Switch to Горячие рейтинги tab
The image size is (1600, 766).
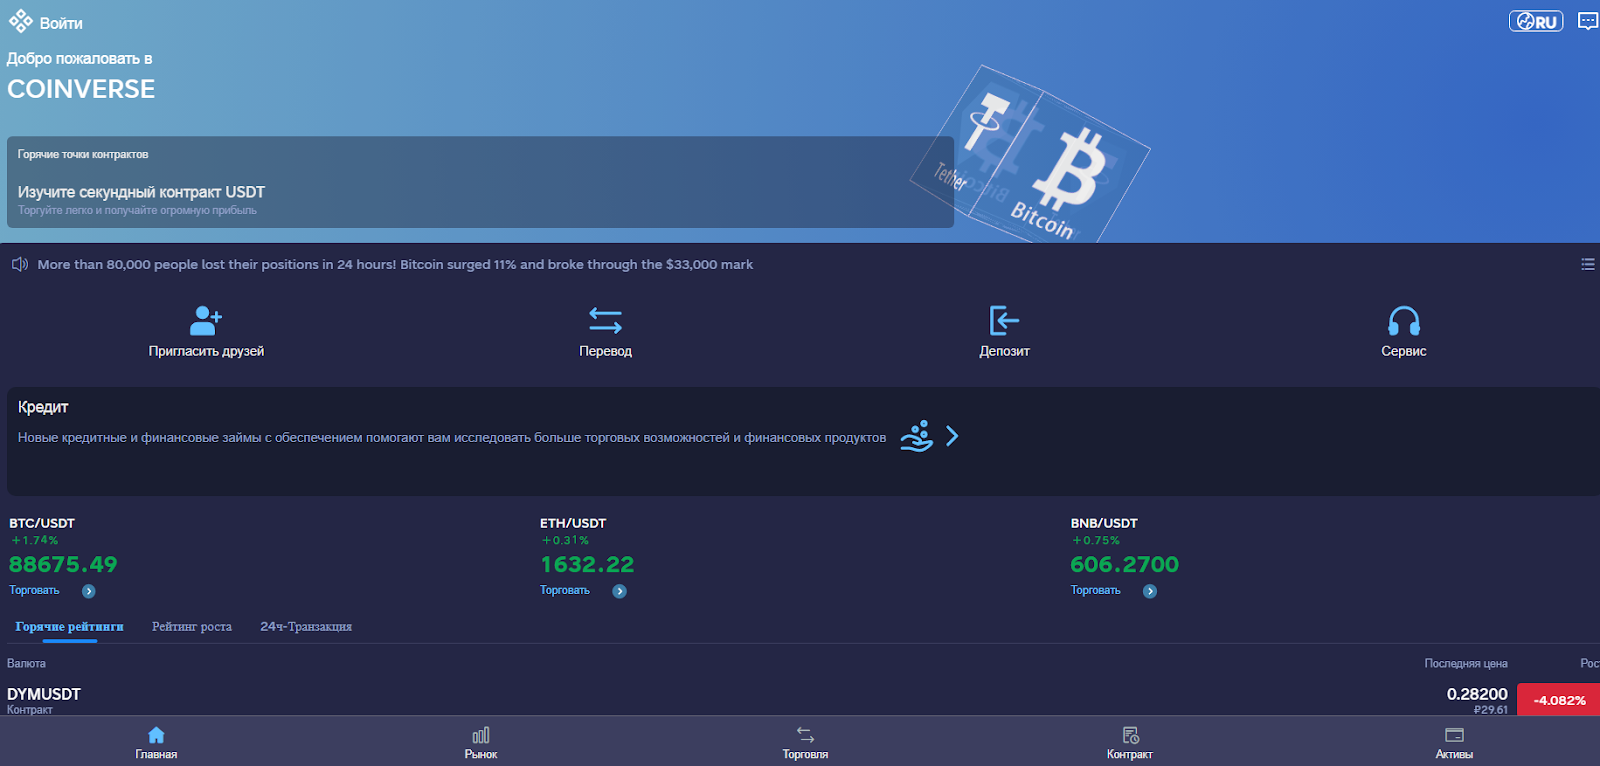click(x=69, y=626)
